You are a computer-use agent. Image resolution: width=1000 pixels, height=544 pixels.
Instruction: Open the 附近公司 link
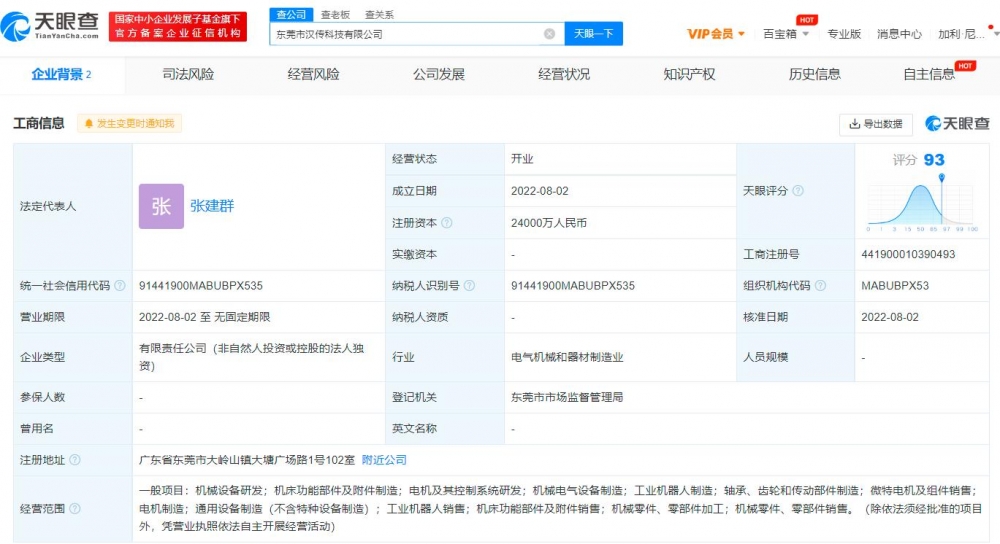(384, 460)
